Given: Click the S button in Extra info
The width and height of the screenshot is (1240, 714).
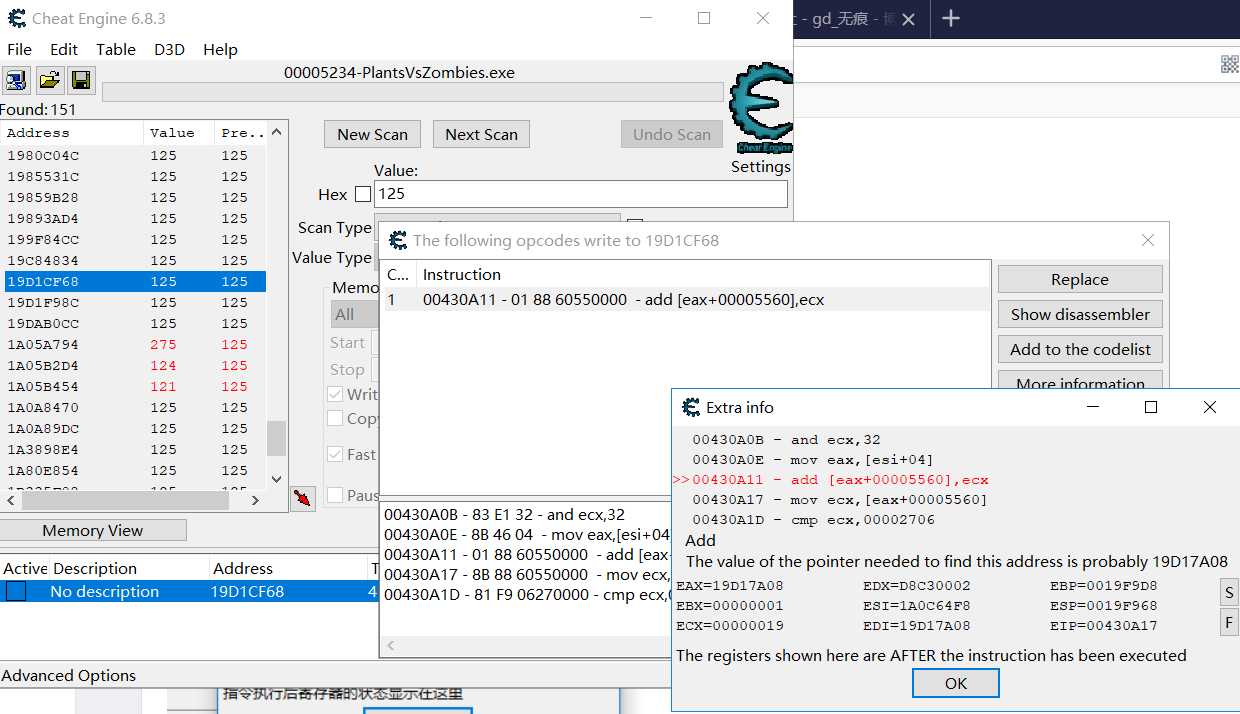Looking at the screenshot, I should [x=1229, y=593].
